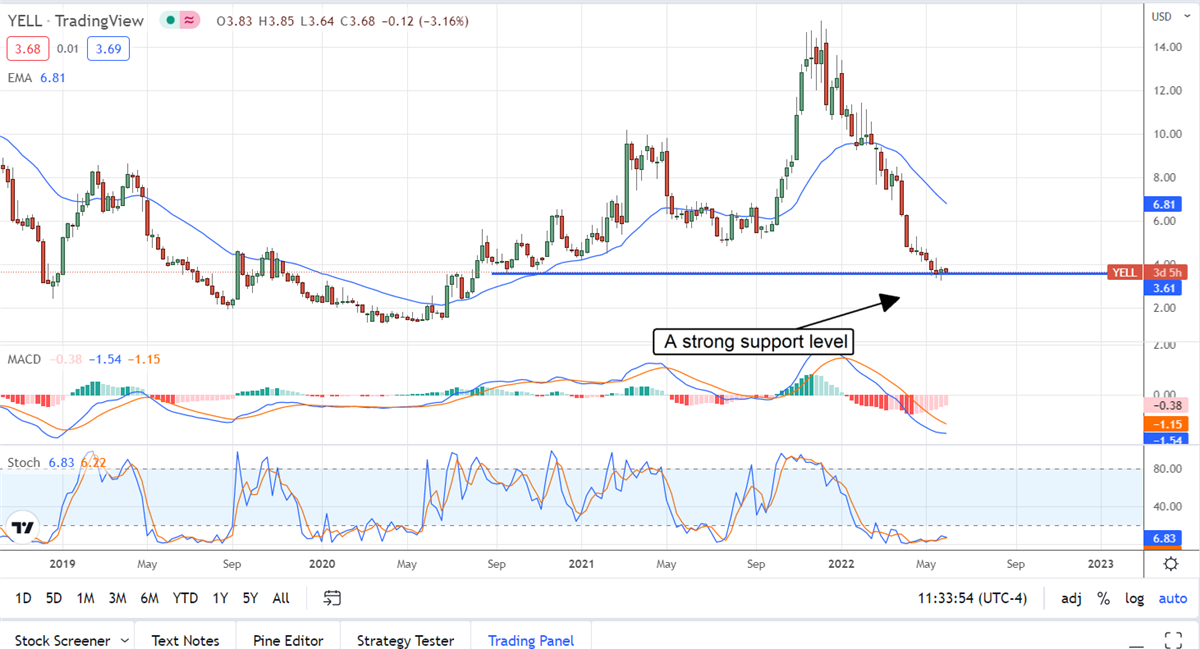Image resolution: width=1200 pixels, height=649 pixels.
Task: Click the USD currency label
Action: pos(1162,16)
